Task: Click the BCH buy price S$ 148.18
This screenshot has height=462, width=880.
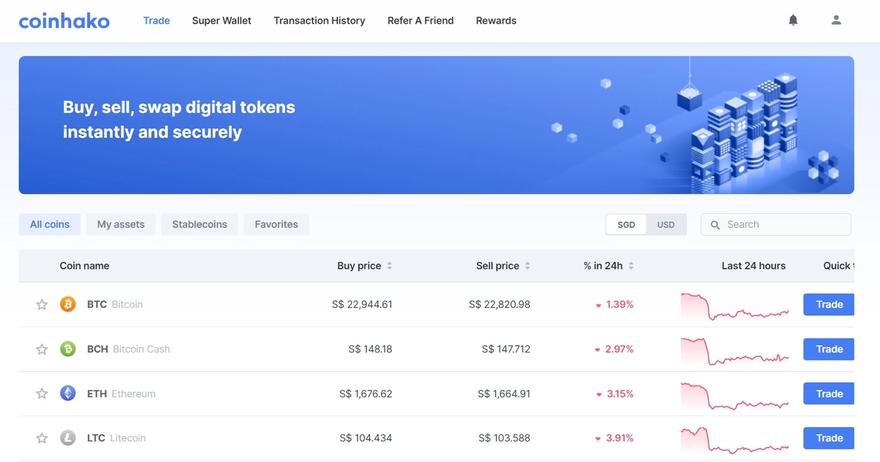Action: pyautogui.click(x=370, y=349)
